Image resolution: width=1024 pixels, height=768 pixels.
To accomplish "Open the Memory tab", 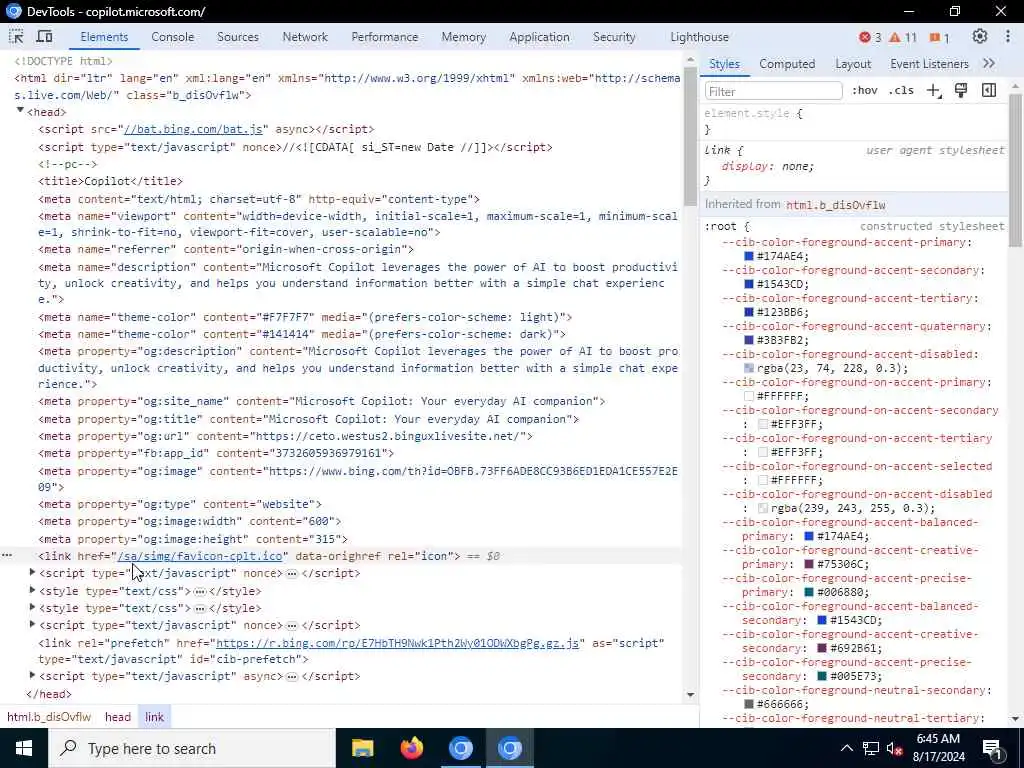I will coord(464,37).
